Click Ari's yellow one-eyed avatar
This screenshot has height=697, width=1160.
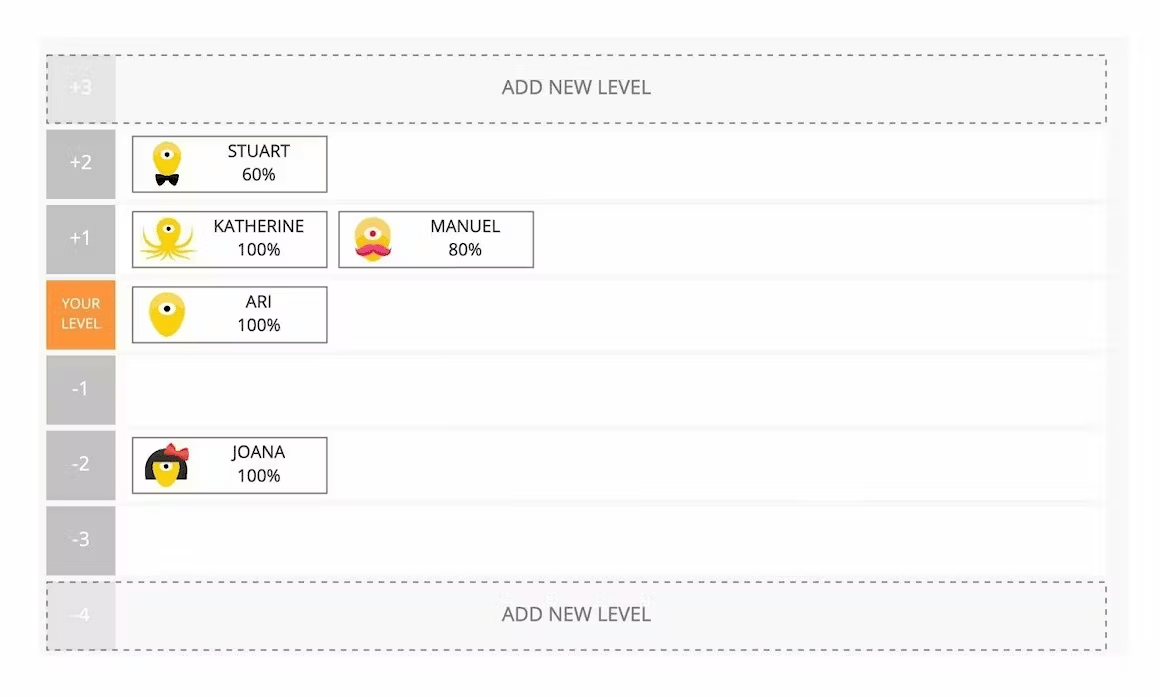pos(167,315)
